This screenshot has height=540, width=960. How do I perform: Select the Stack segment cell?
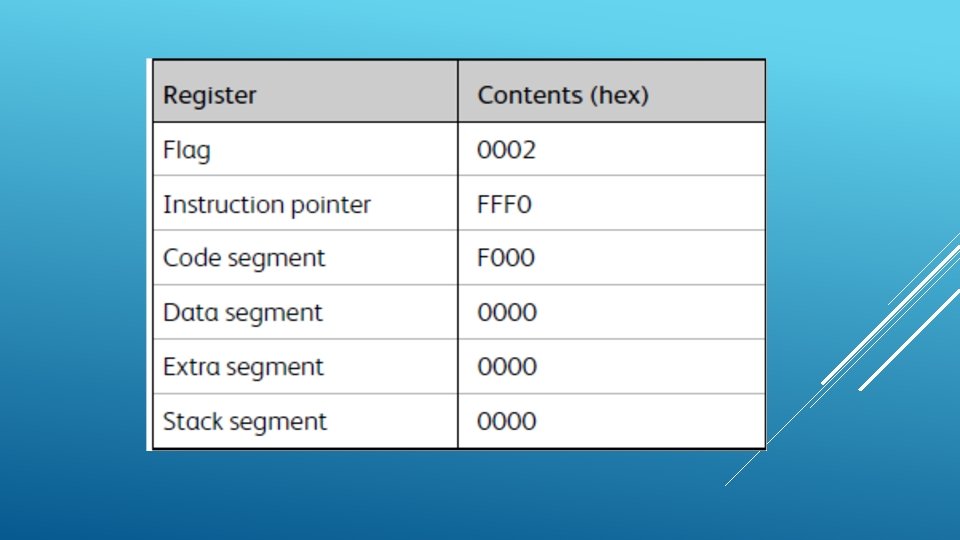click(305, 421)
